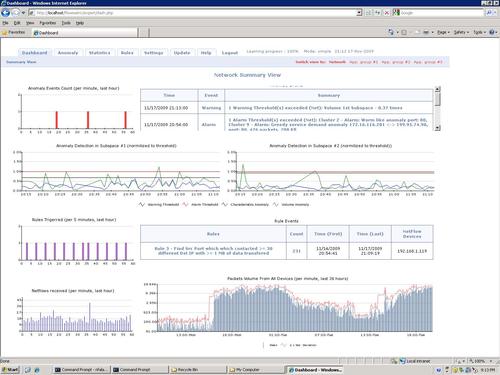500x375 pixels.
Task: Click scroll-up arrow of events table
Action: [x=437, y=89]
